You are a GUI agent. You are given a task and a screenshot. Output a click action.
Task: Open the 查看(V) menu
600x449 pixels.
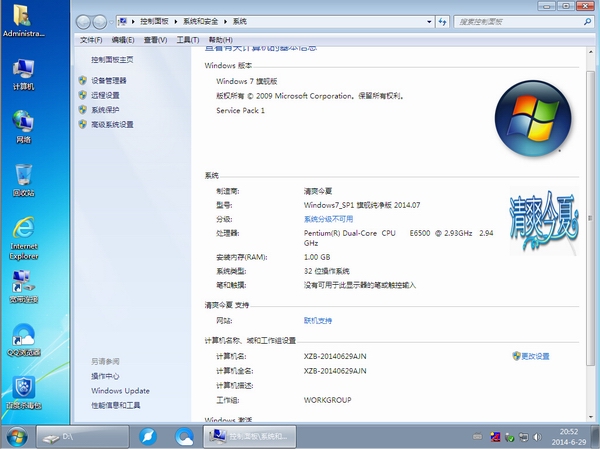point(155,40)
